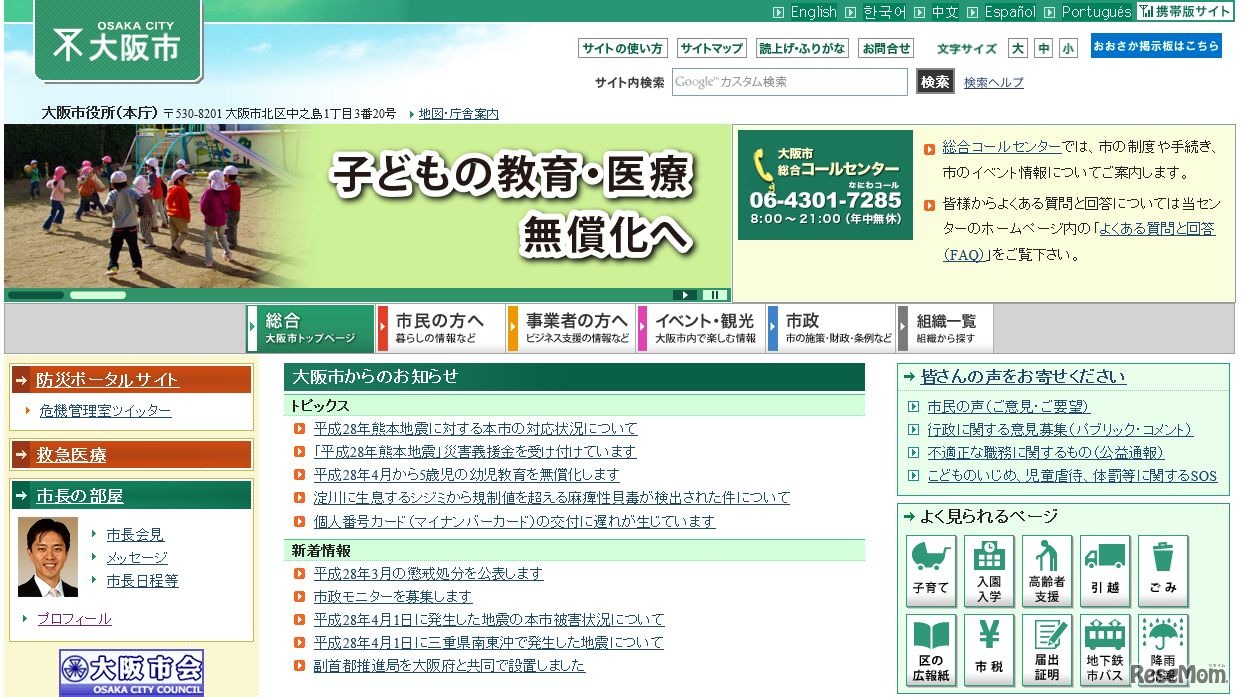Open the 降雨 rainfall umbrella icon

point(1163,650)
